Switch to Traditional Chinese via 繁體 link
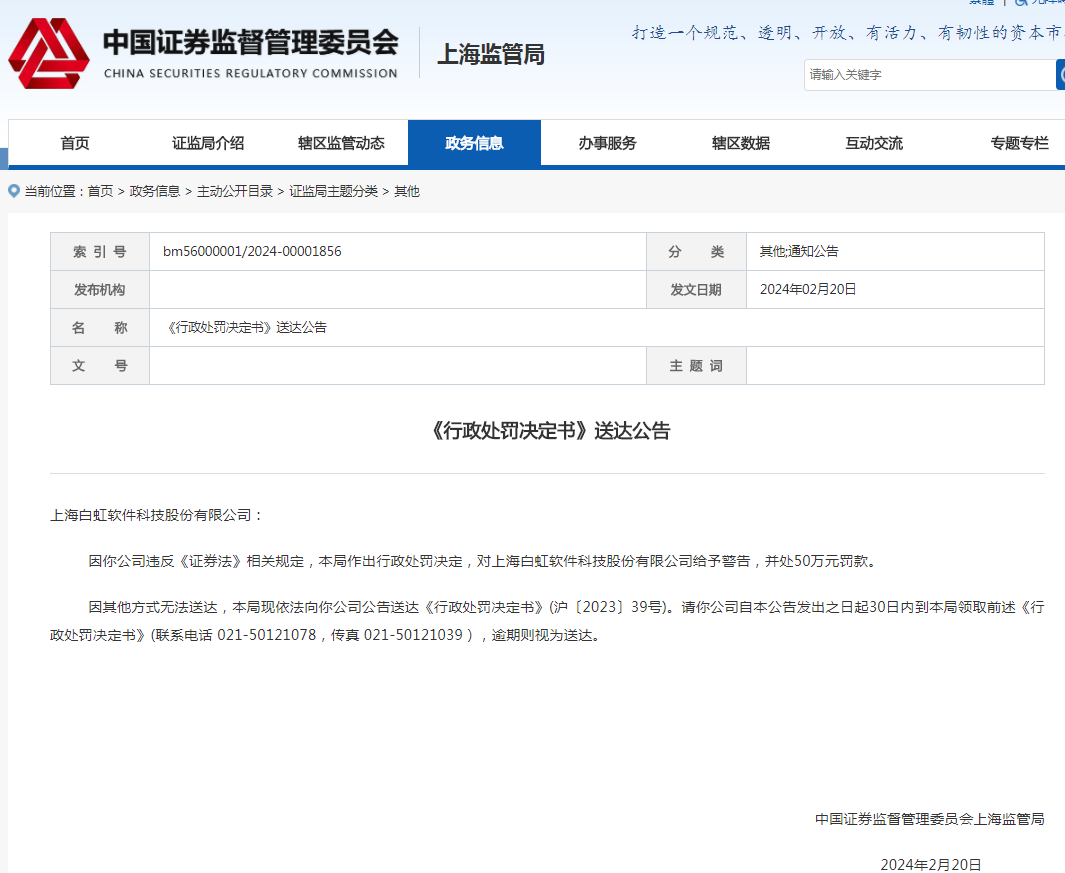The width and height of the screenshot is (1065, 873). (x=981, y=3)
